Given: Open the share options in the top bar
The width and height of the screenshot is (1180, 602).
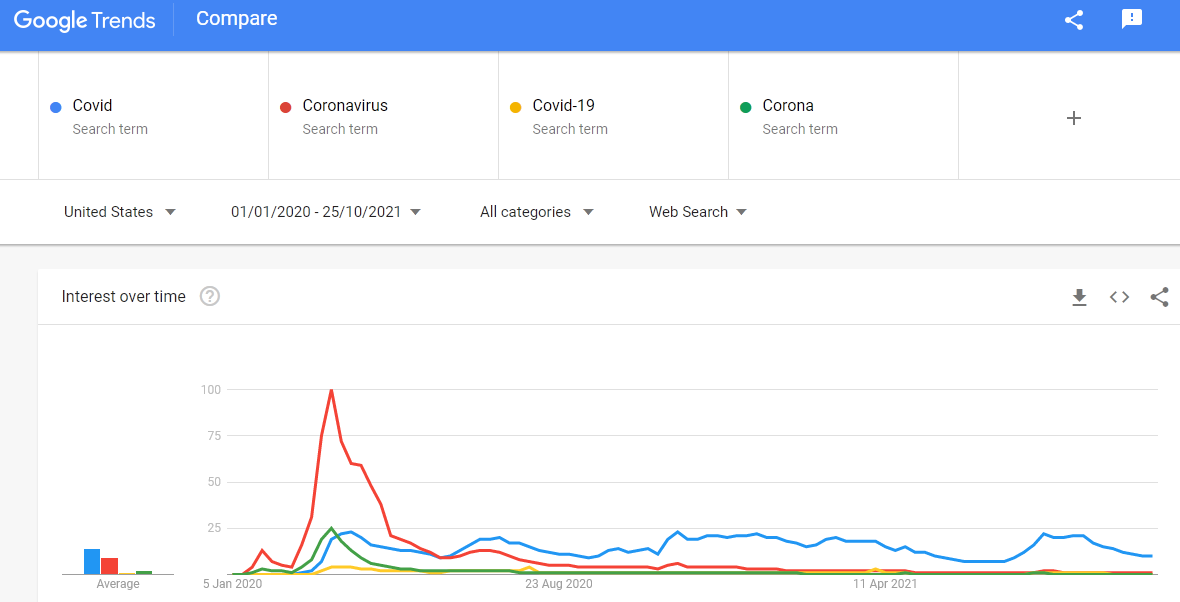Looking at the screenshot, I should pyautogui.click(x=1073, y=19).
